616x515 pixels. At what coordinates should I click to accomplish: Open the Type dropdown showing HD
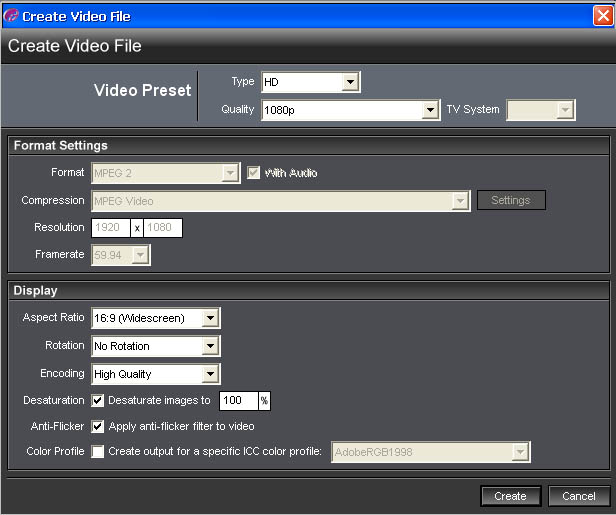311,82
